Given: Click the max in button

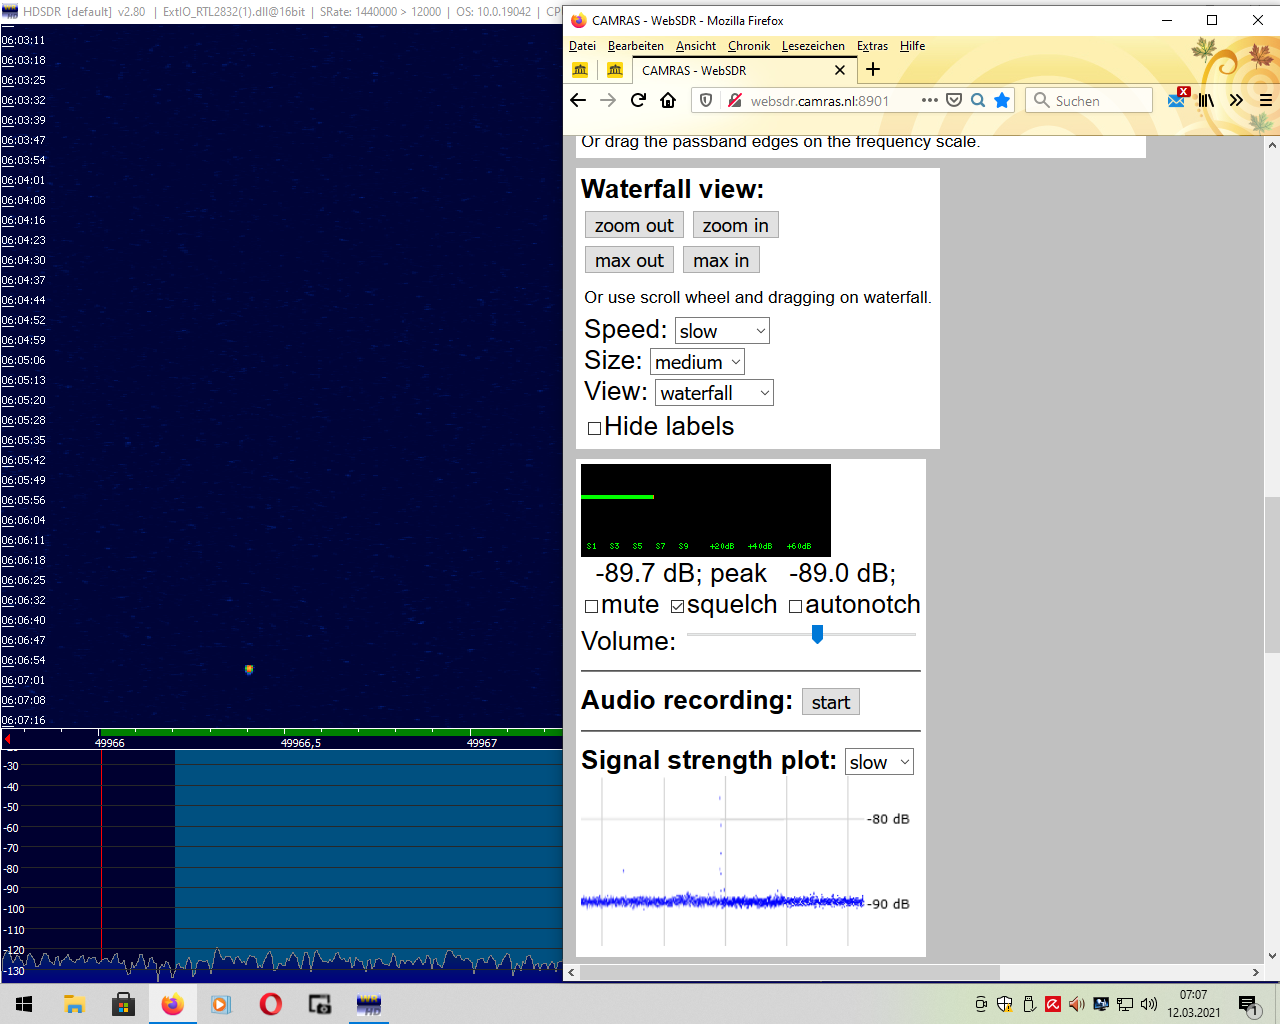Looking at the screenshot, I should click(721, 260).
